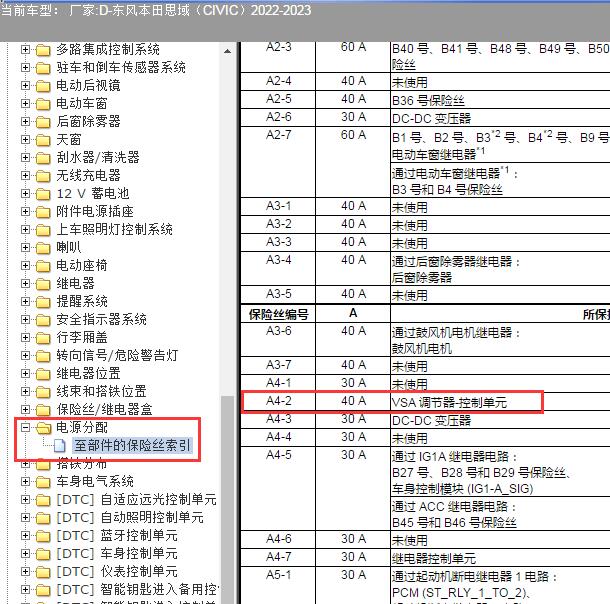610x604 pixels.
Task: Click the 继电器 folder icon
Action: tap(43, 284)
